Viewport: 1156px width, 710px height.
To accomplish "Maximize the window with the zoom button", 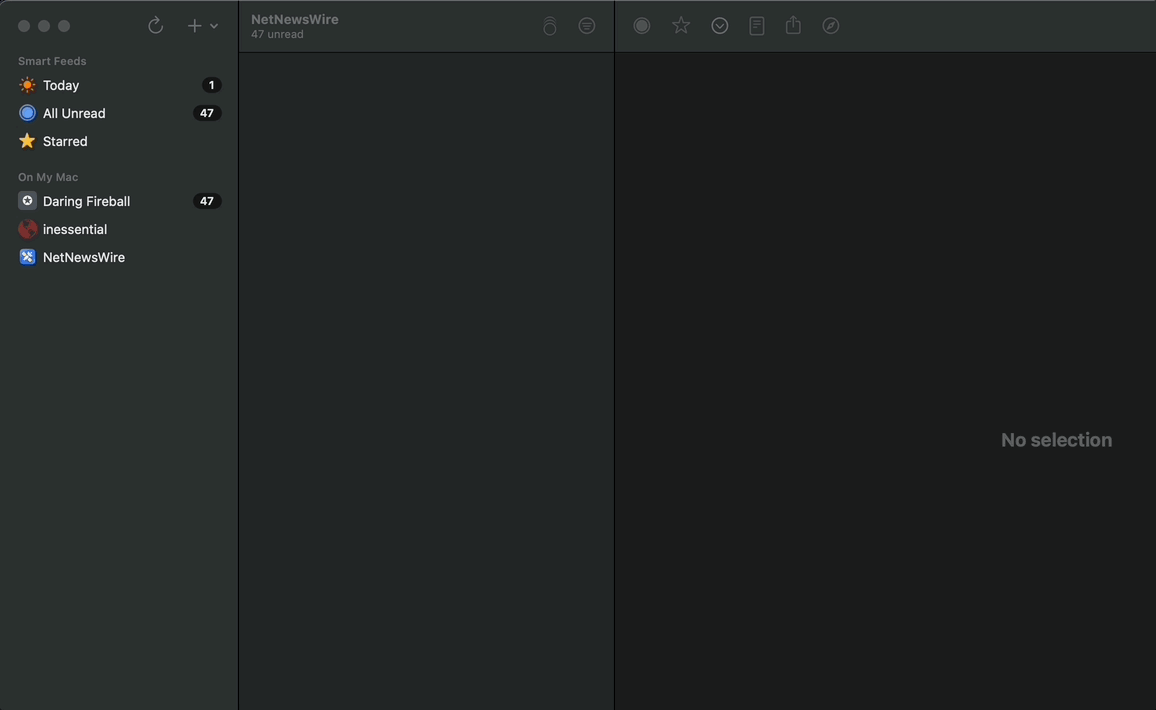I will click(64, 26).
